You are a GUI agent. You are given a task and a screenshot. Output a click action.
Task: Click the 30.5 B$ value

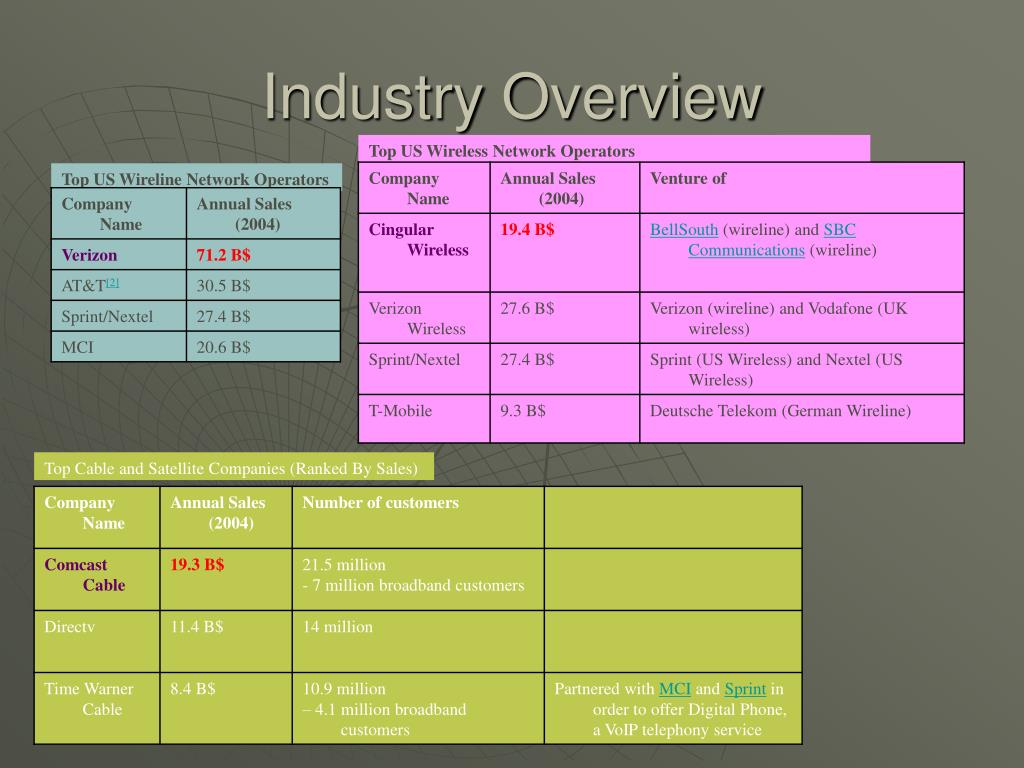tap(223, 285)
